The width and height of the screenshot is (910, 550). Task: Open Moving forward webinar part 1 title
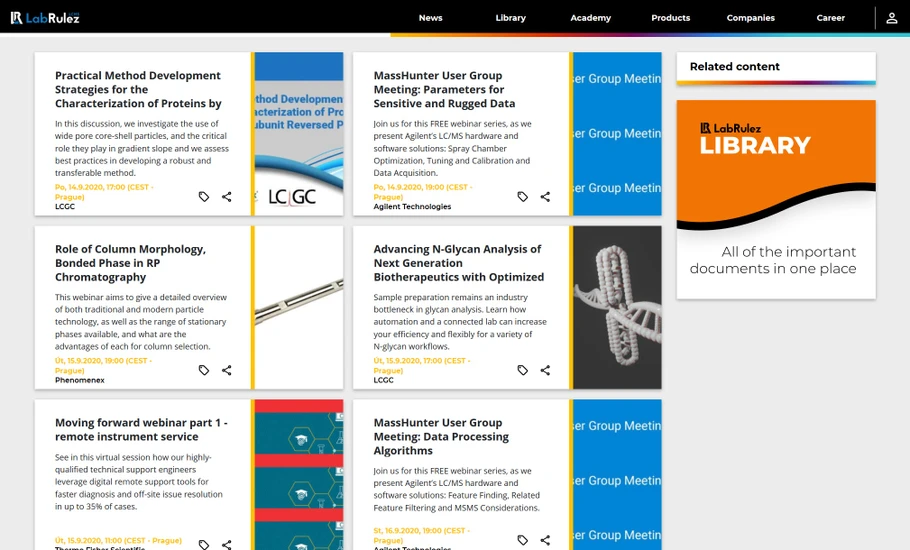(x=141, y=429)
